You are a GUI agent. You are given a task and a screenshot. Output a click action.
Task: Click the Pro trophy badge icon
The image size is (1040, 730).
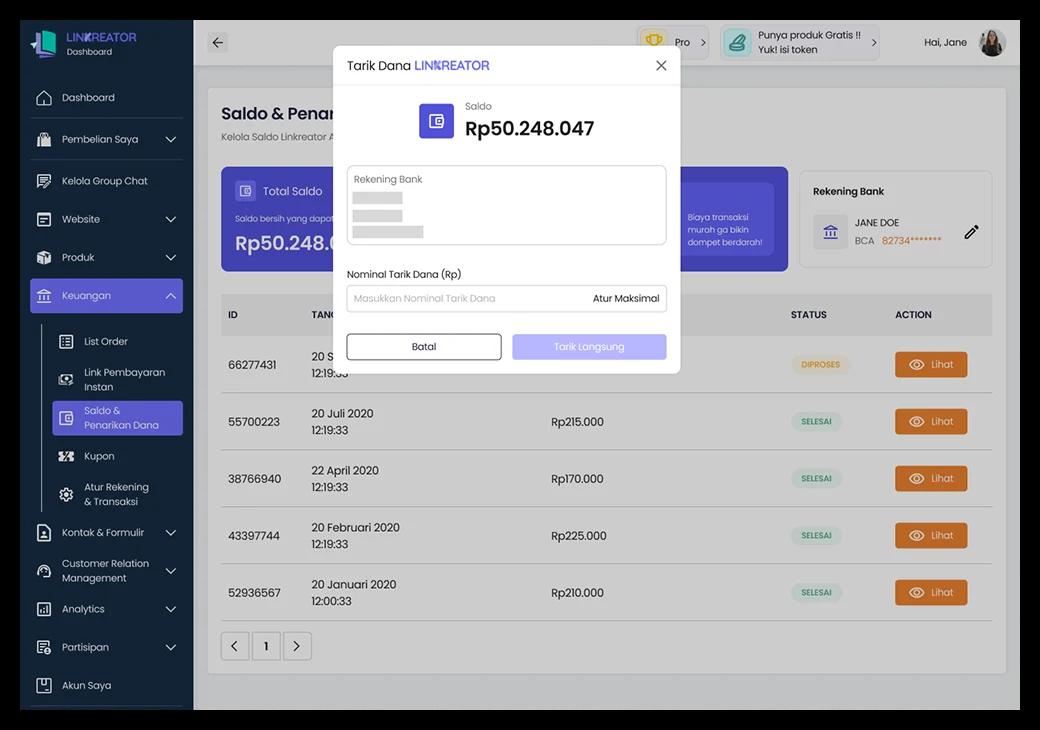pos(654,42)
